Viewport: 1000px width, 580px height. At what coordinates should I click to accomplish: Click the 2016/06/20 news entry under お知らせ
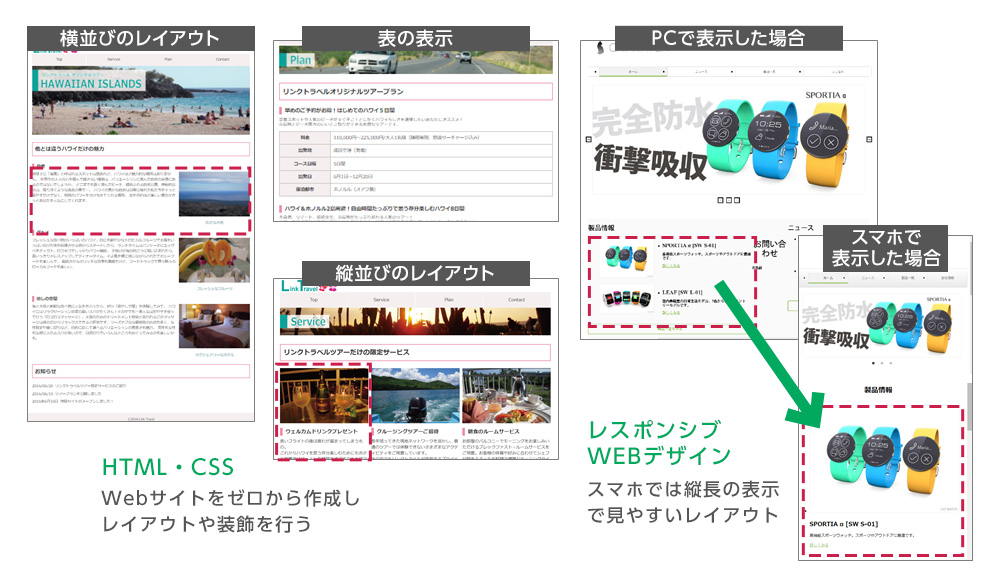click(x=79, y=386)
